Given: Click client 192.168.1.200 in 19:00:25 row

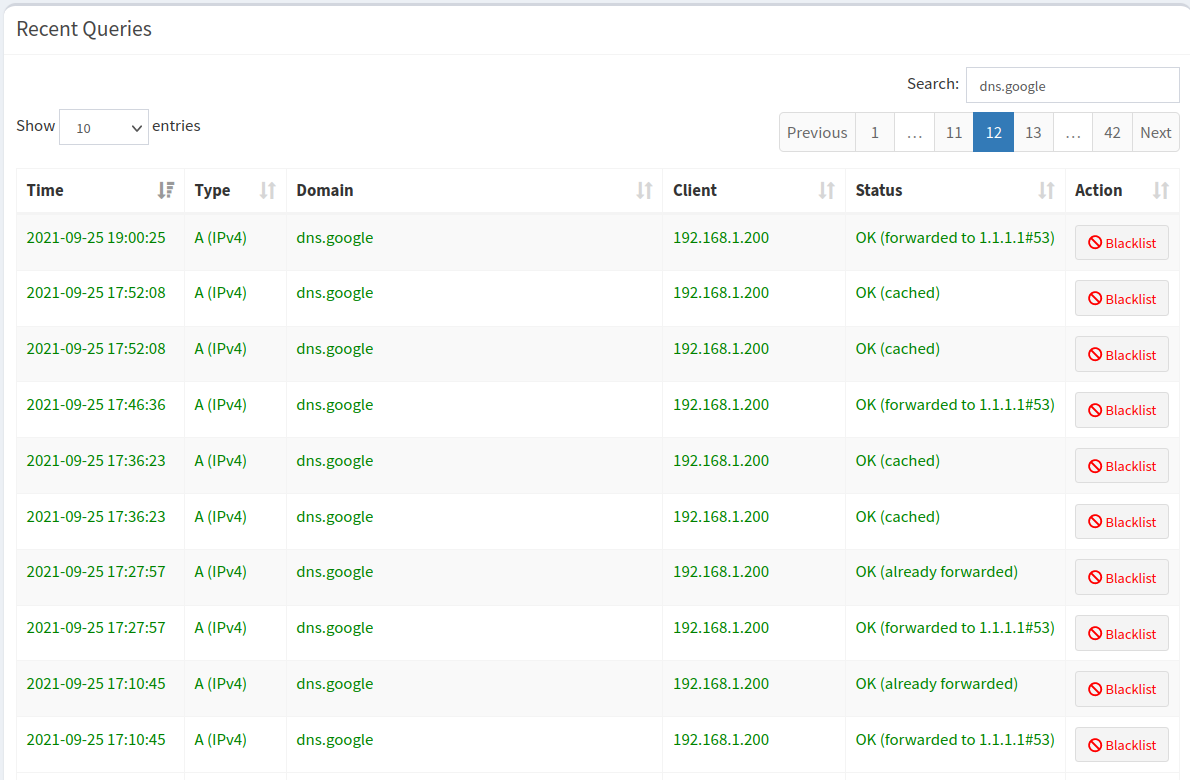Looking at the screenshot, I should 721,237.
